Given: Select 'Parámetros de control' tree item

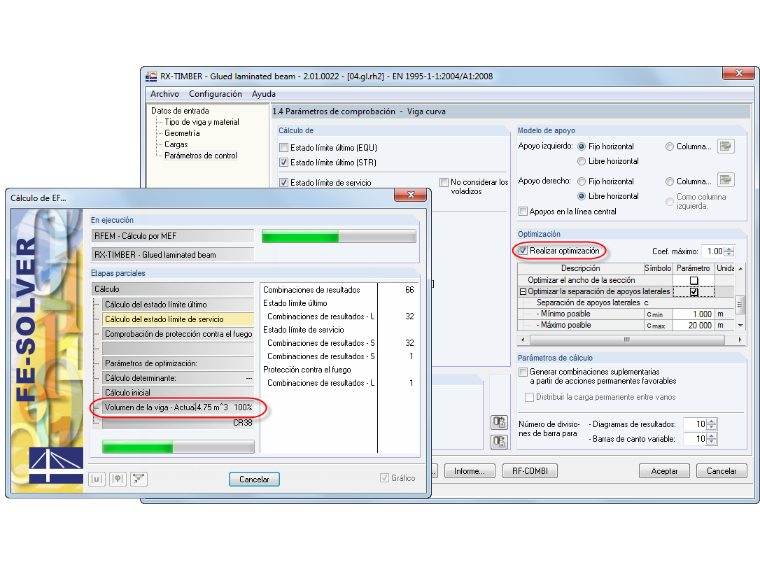Looking at the screenshot, I should pos(201,156).
